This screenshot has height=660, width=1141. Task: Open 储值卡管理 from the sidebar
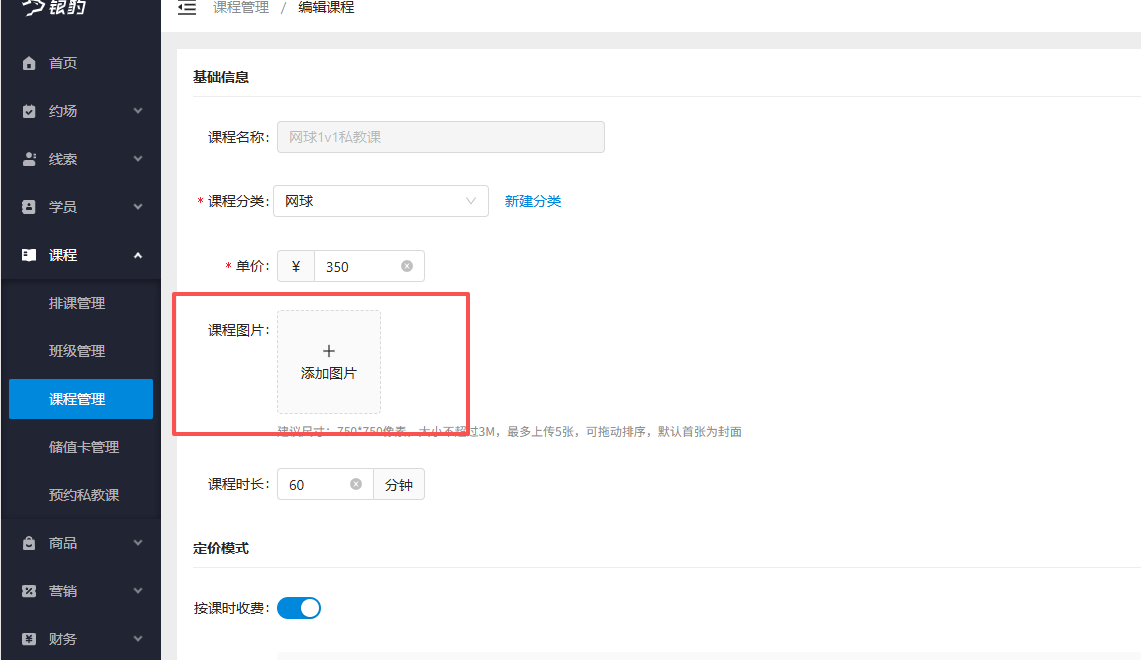coord(80,446)
